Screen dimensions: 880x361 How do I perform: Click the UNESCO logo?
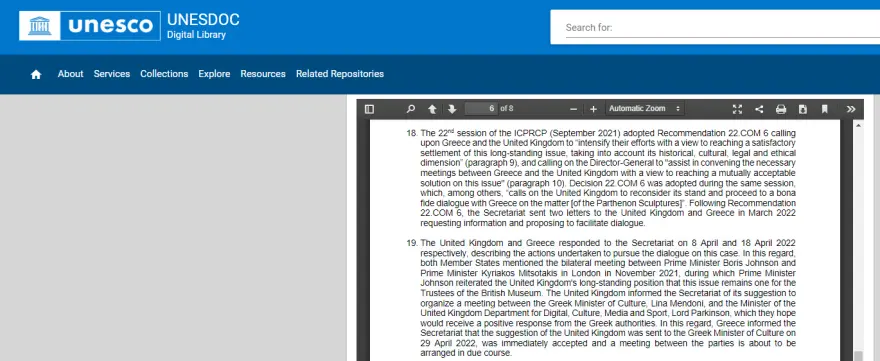point(90,26)
